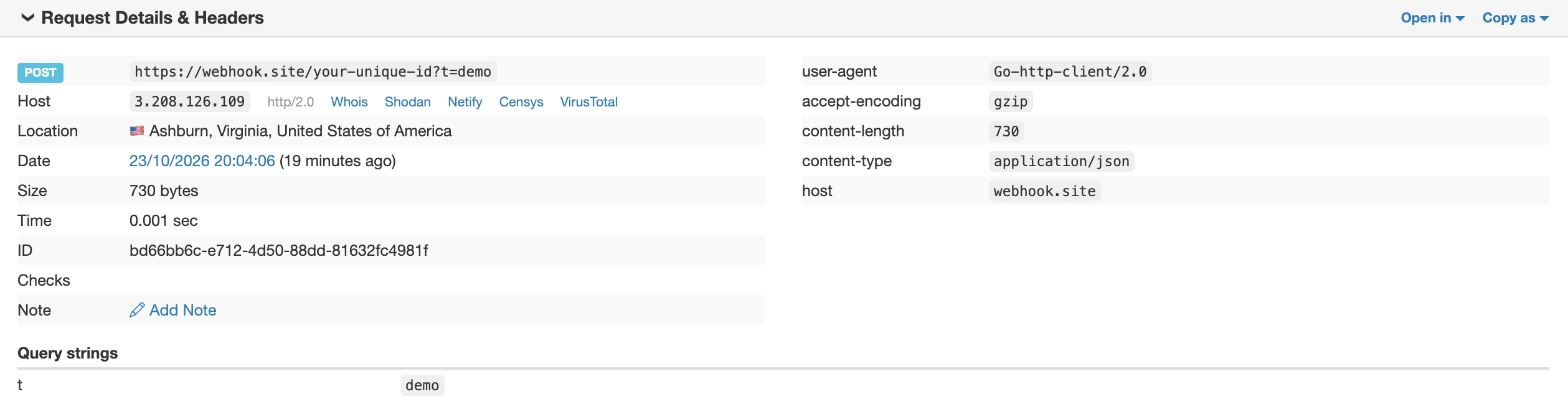Viewport: 1568px width, 417px height.
Task: Open the Censys lookup link
Action: tap(521, 102)
